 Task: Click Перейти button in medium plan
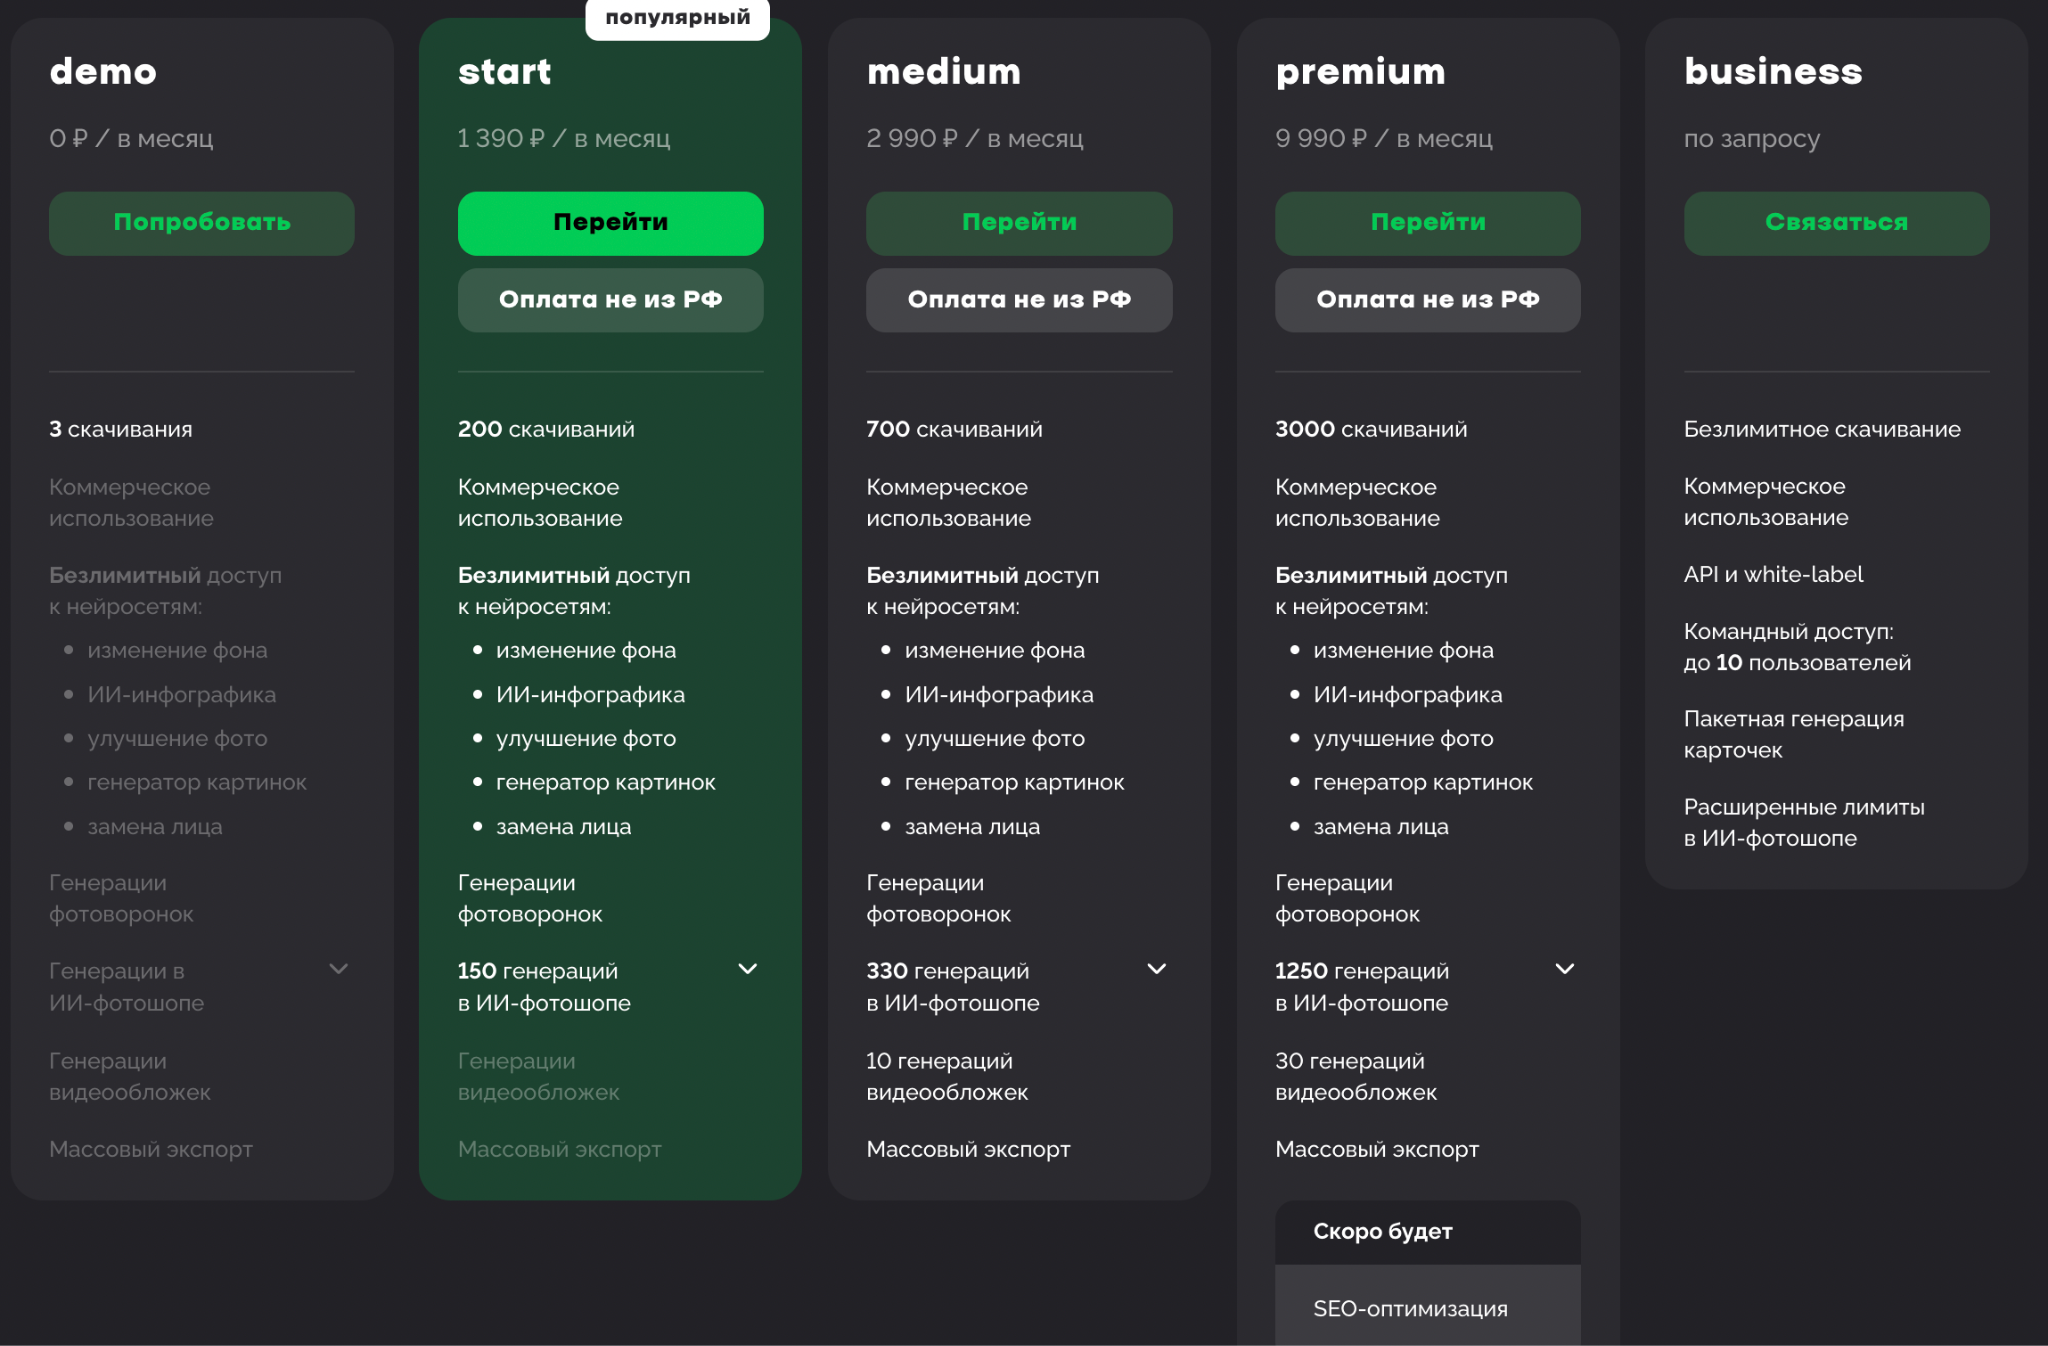point(1019,223)
